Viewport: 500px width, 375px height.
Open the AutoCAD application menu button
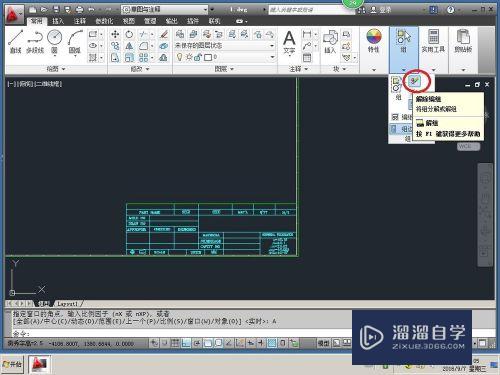tap(14, 14)
